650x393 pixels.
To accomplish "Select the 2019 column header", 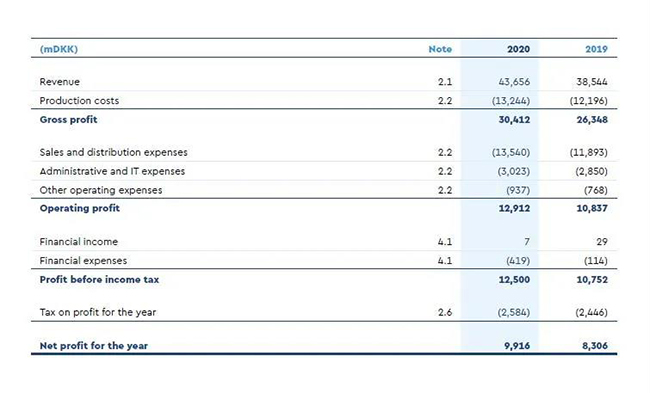I will [x=596, y=49].
